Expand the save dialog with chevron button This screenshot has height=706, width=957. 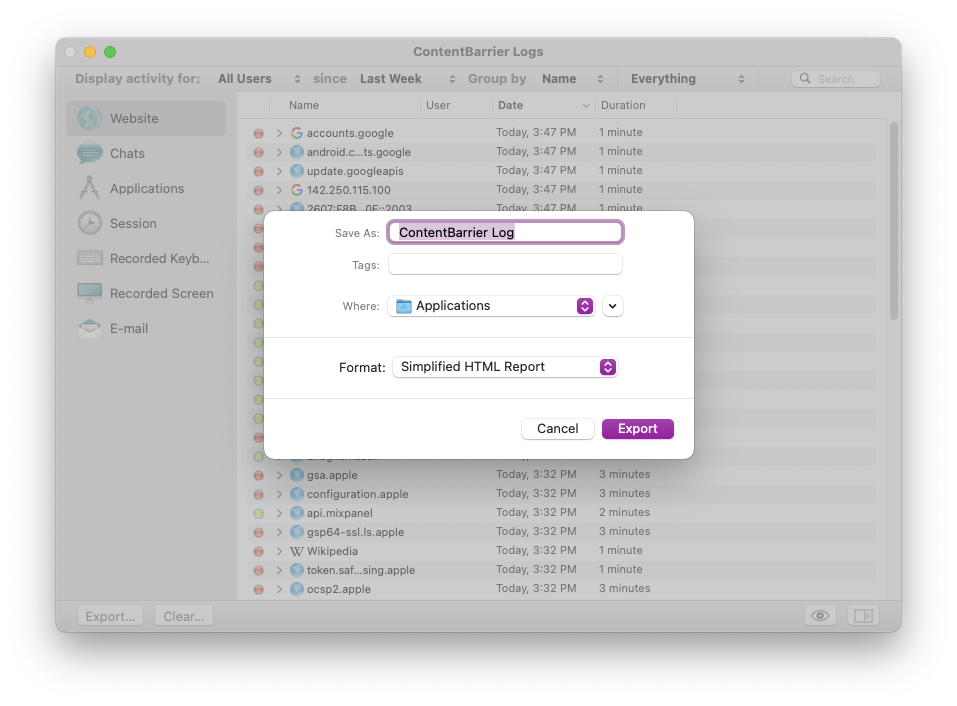point(612,306)
